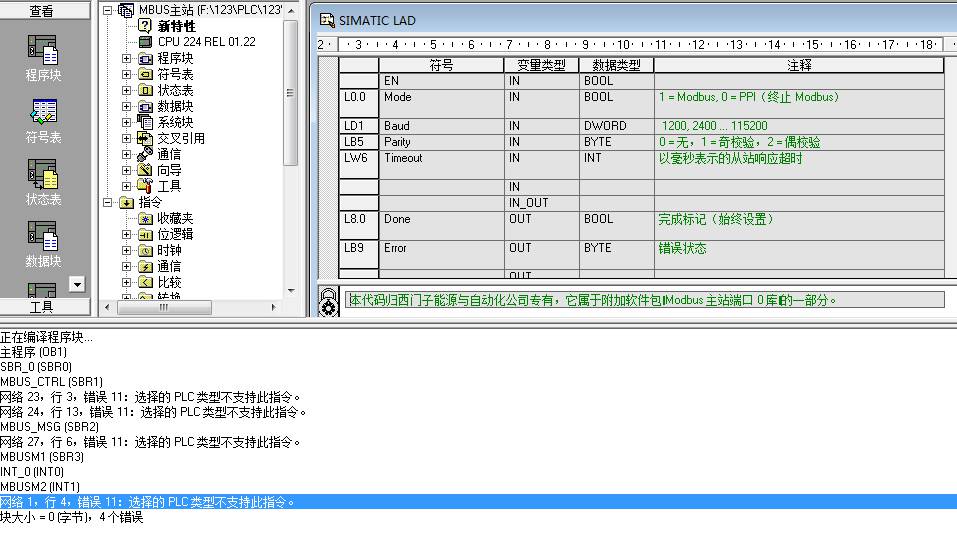The height and width of the screenshot is (551, 957).
Task: Click the 时钟 folder icon
Action: (145, 250)
